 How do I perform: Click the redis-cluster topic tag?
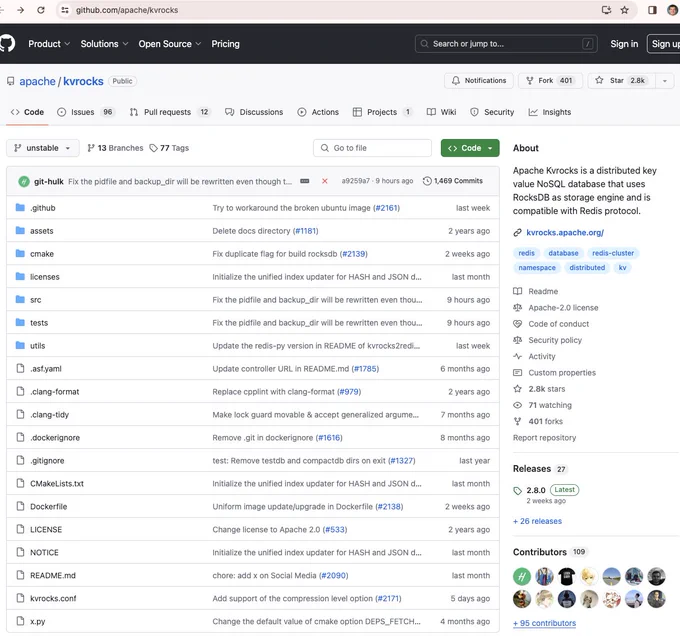click(x=613, y=253)
